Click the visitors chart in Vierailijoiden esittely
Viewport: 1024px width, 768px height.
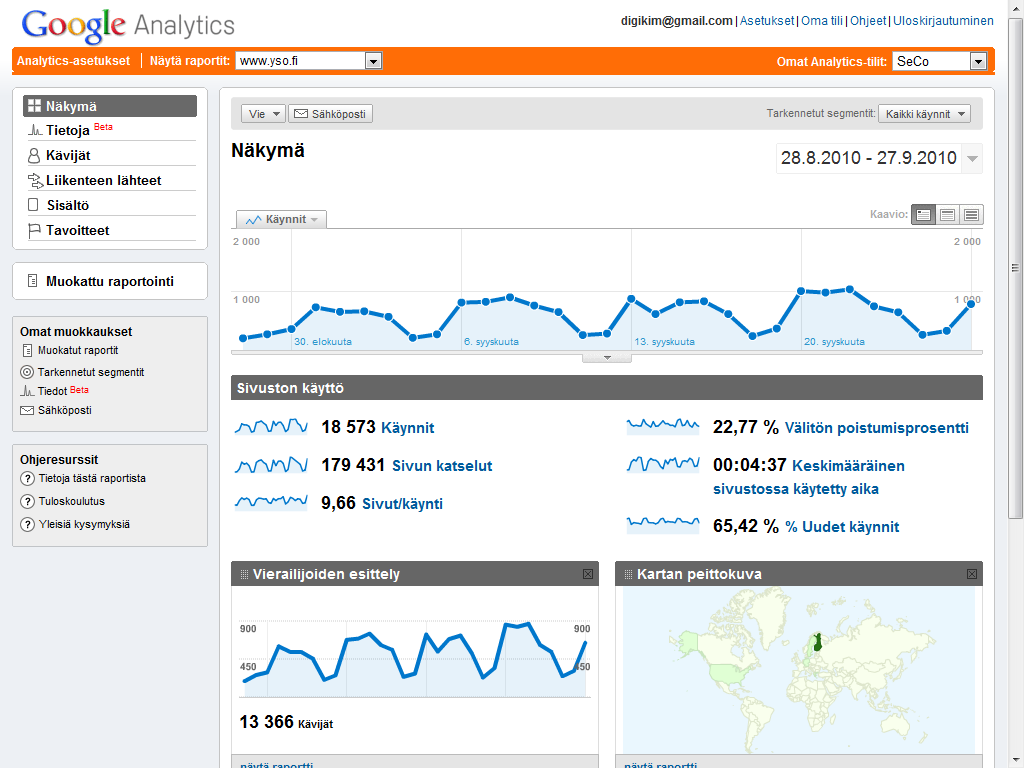click(415, 660)
